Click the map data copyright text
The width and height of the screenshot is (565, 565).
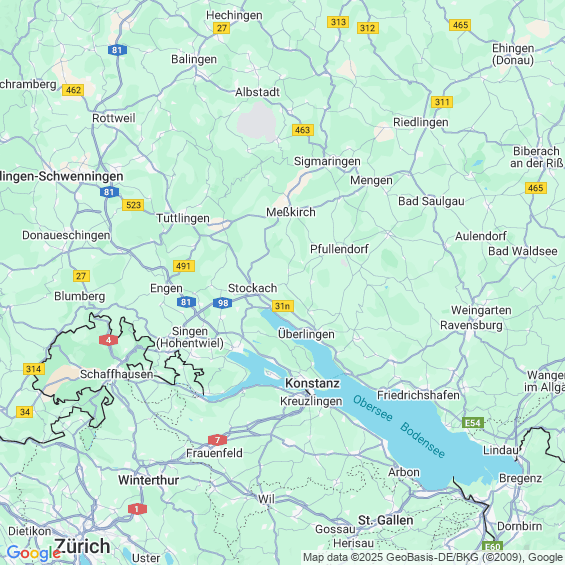pos(433,557)
